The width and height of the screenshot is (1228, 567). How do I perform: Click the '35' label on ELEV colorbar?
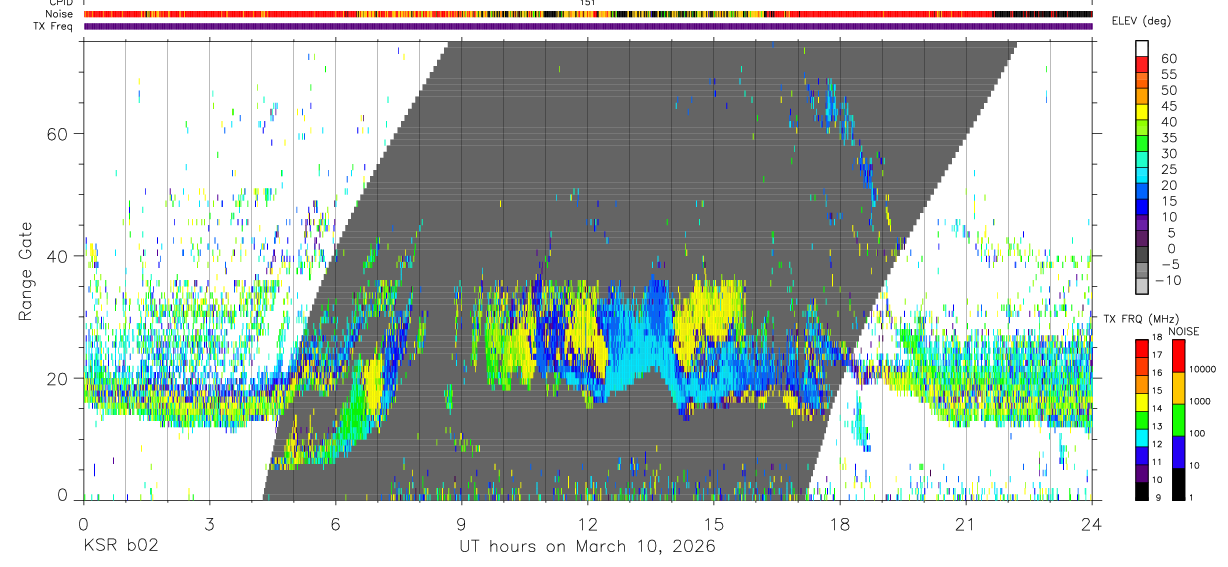(x=1168, y=138)
